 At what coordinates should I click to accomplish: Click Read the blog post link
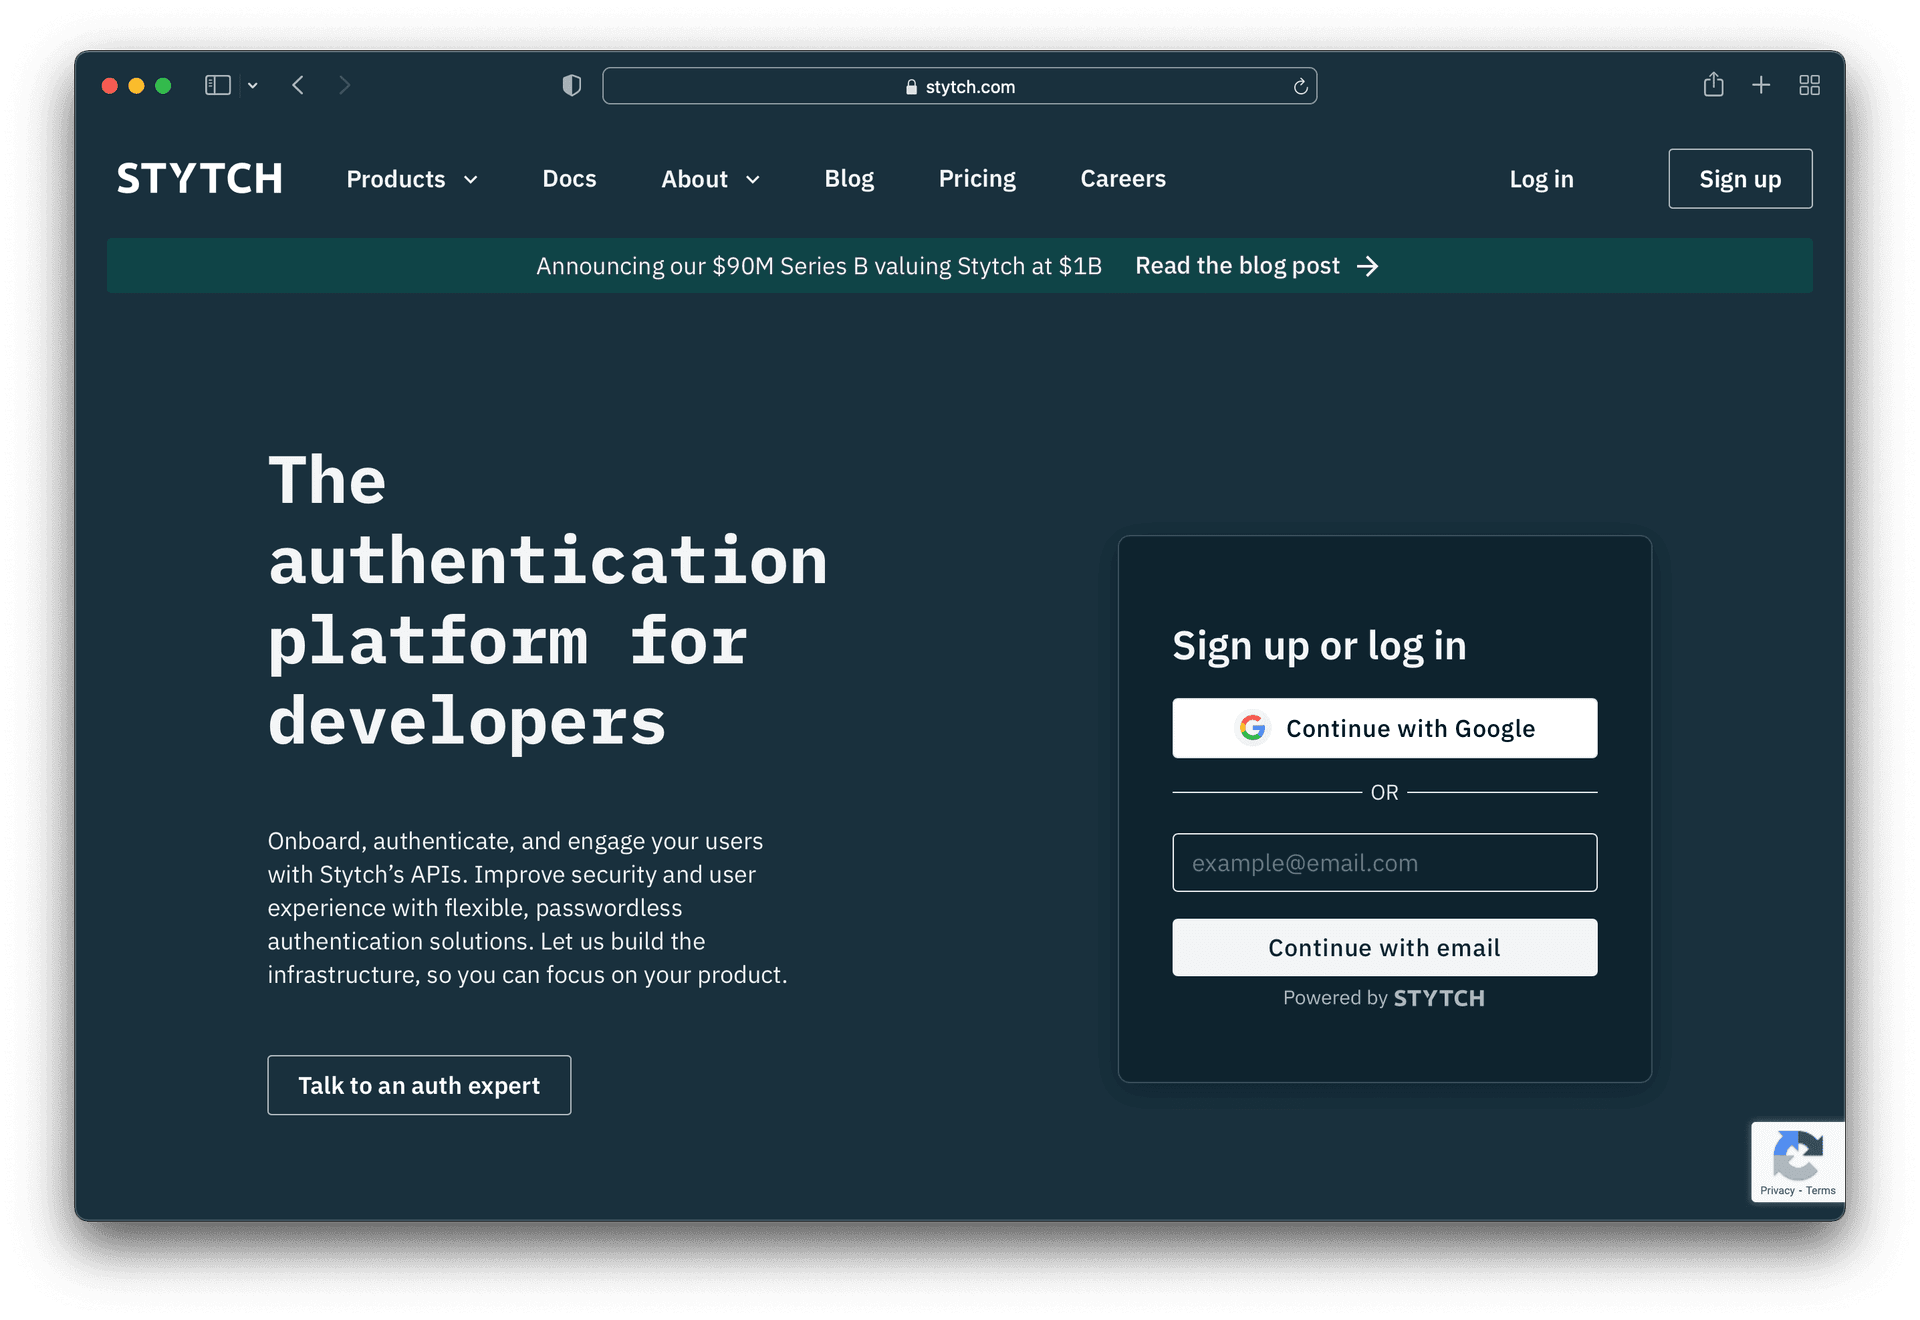pos(1237,265)
